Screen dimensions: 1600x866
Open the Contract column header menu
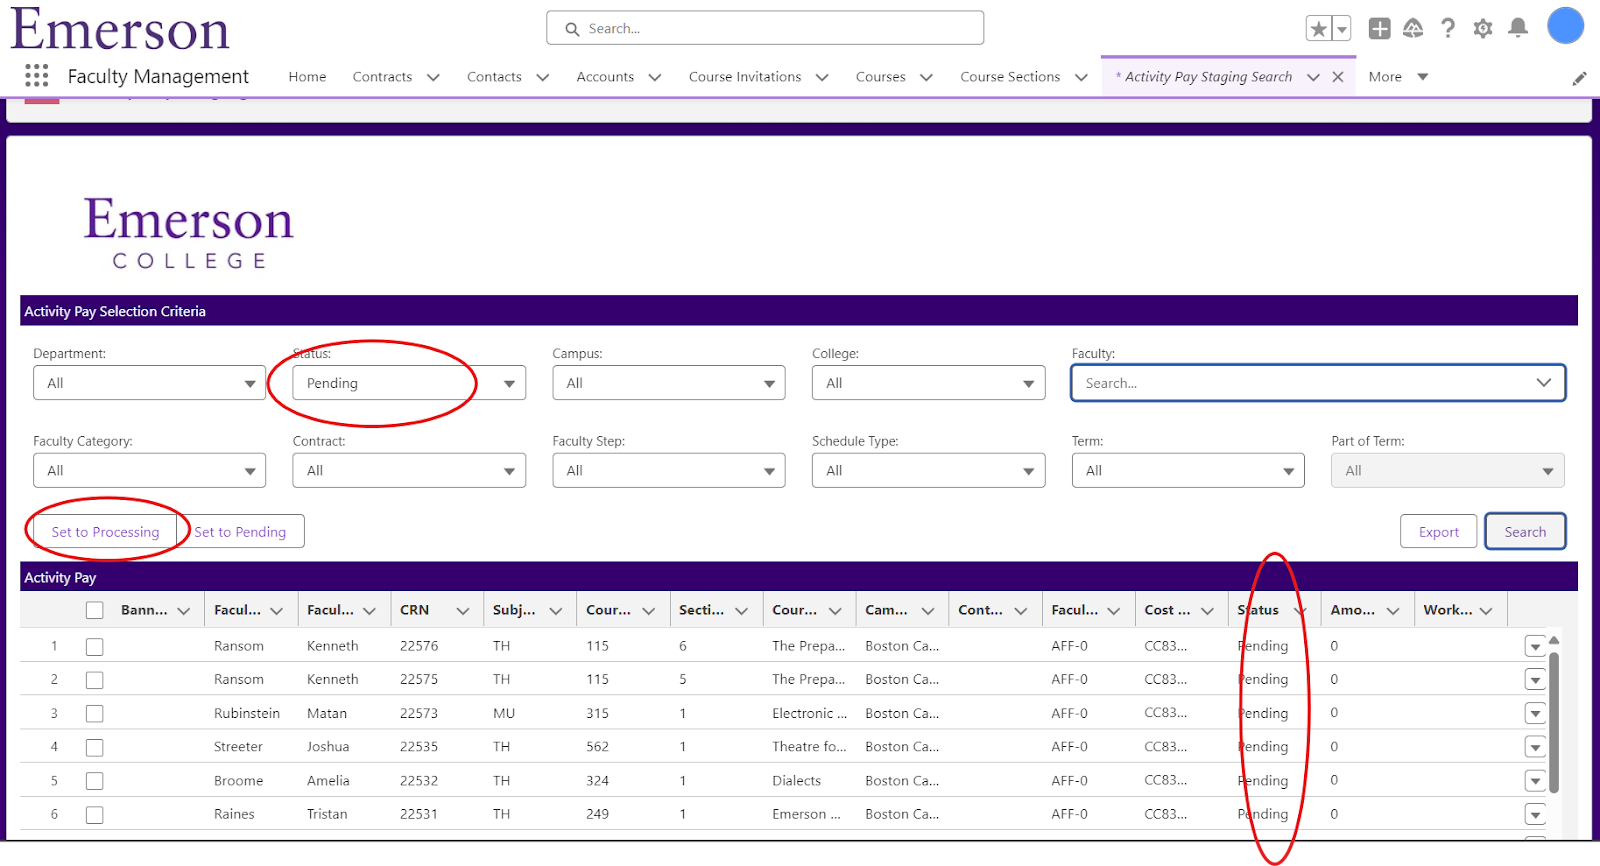point(1021,611)
